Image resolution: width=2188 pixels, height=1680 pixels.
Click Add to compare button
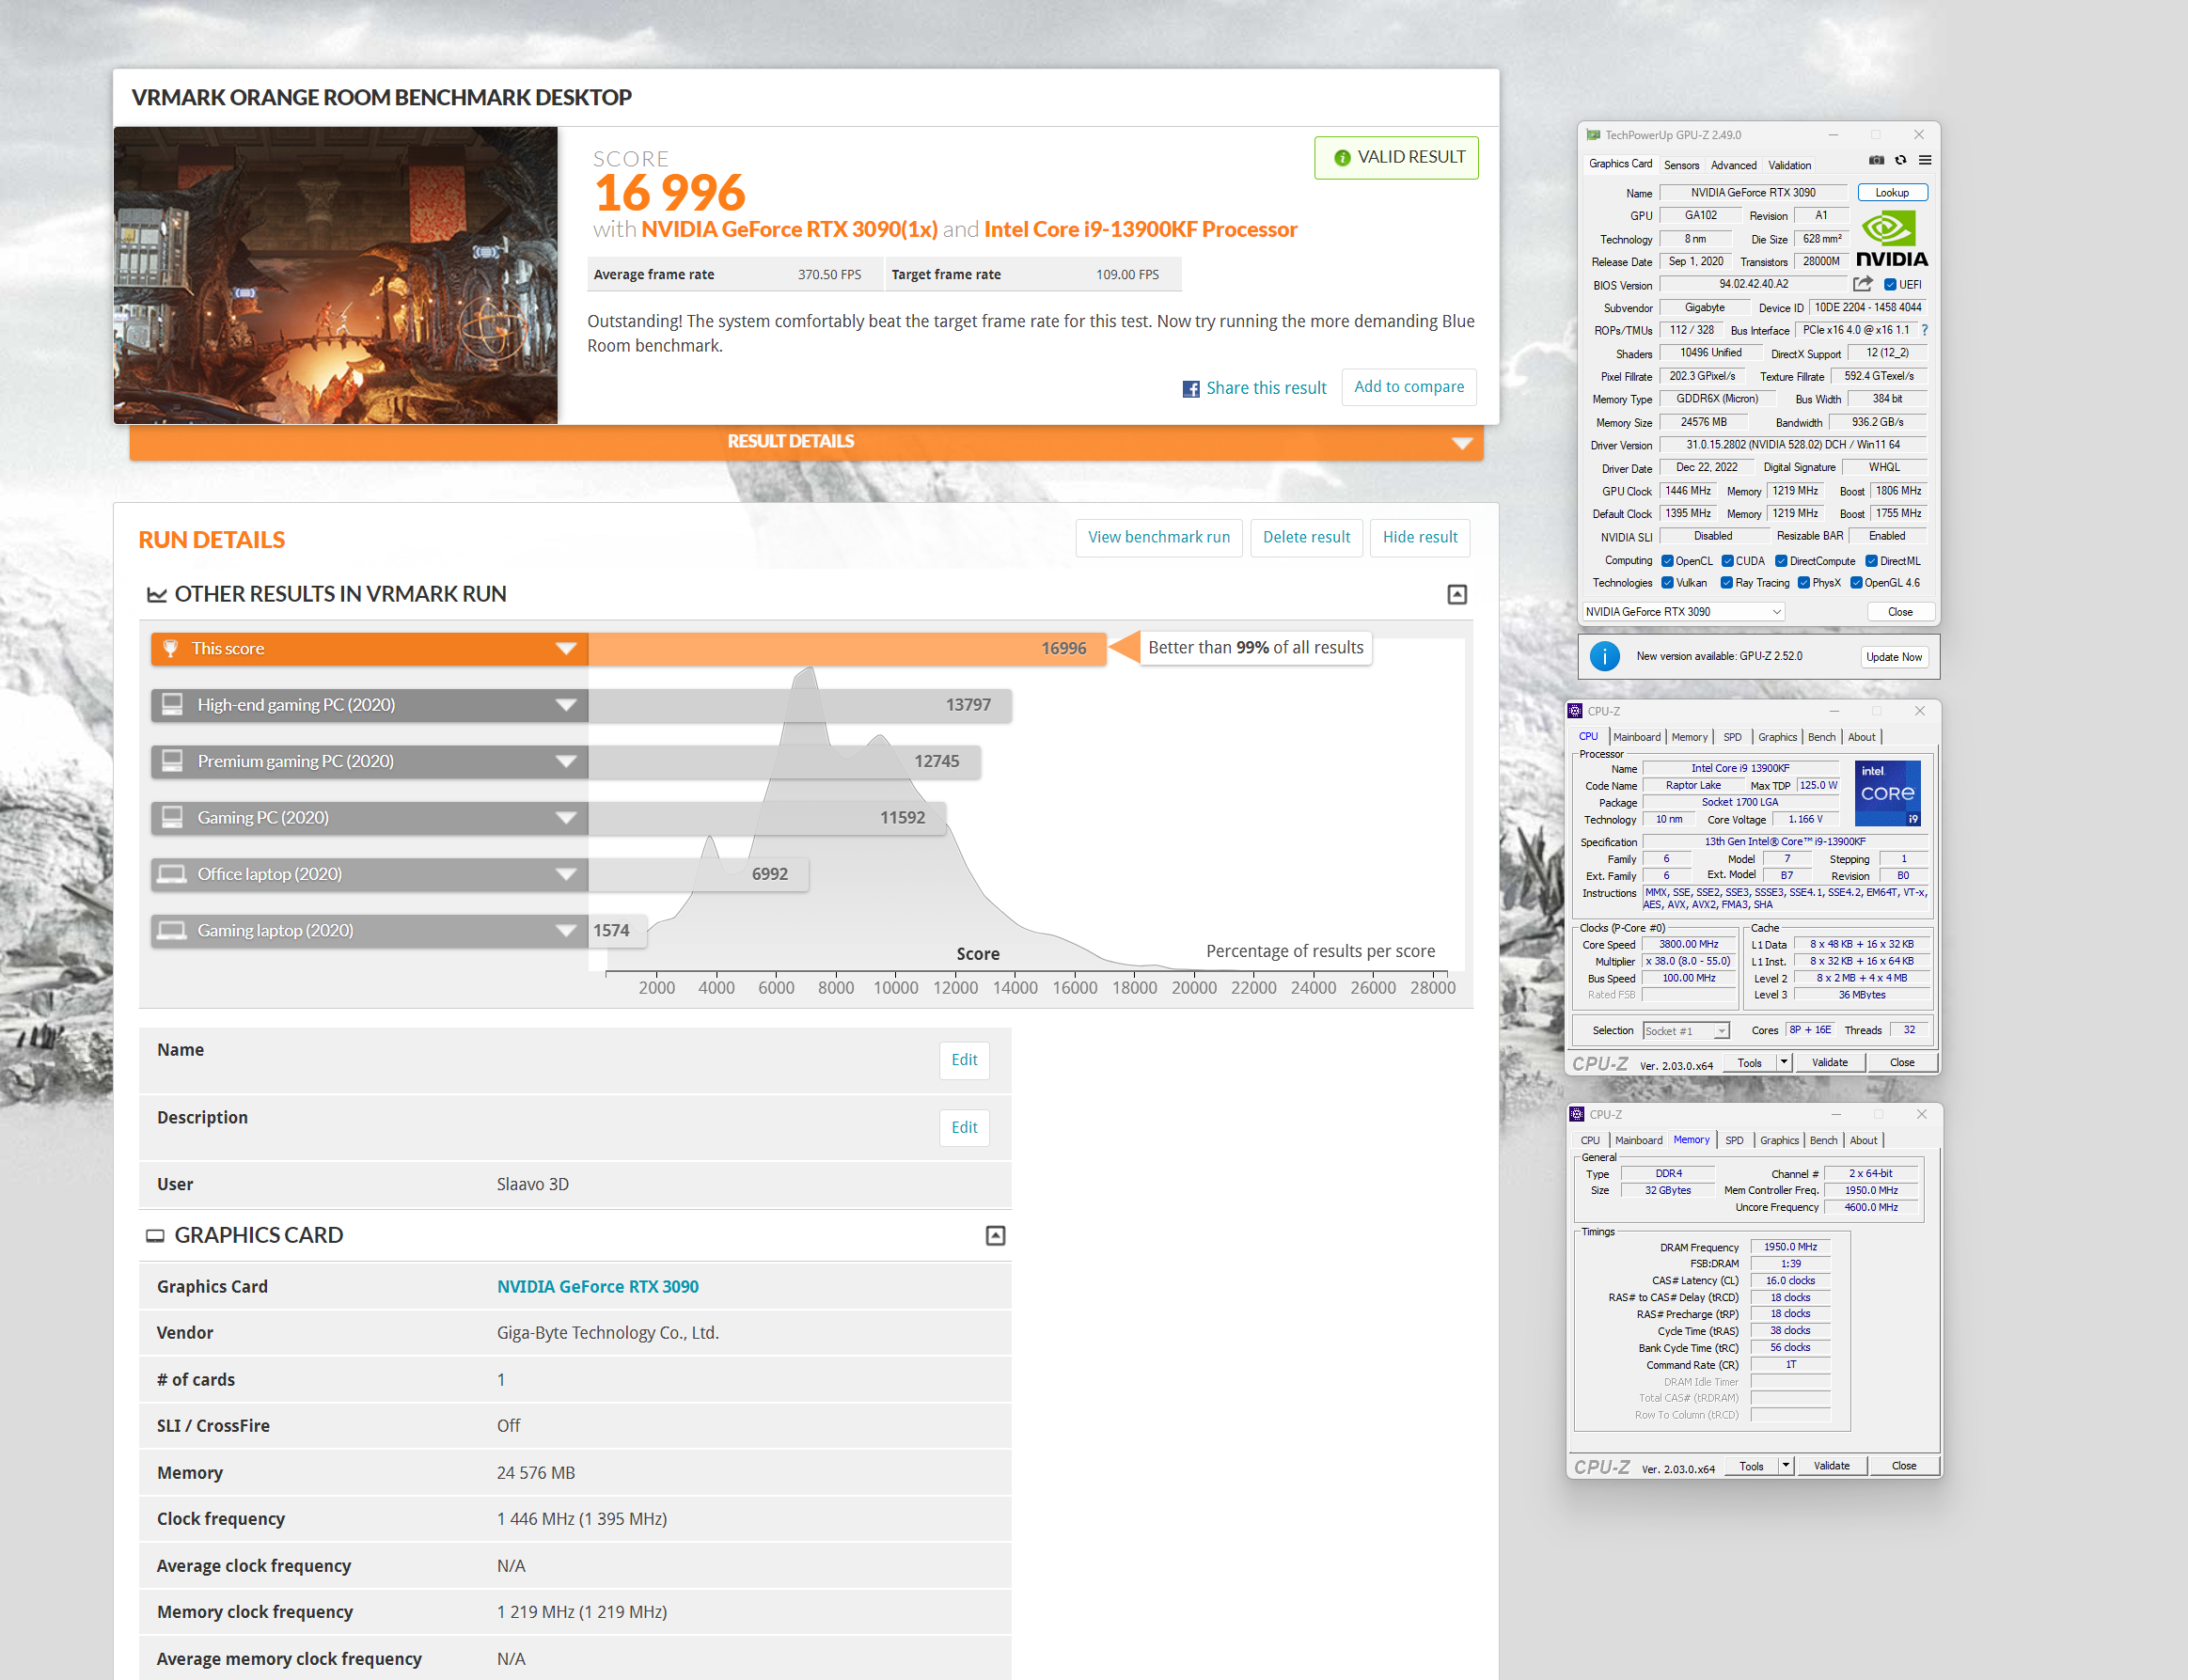[x=1408, y=386]
